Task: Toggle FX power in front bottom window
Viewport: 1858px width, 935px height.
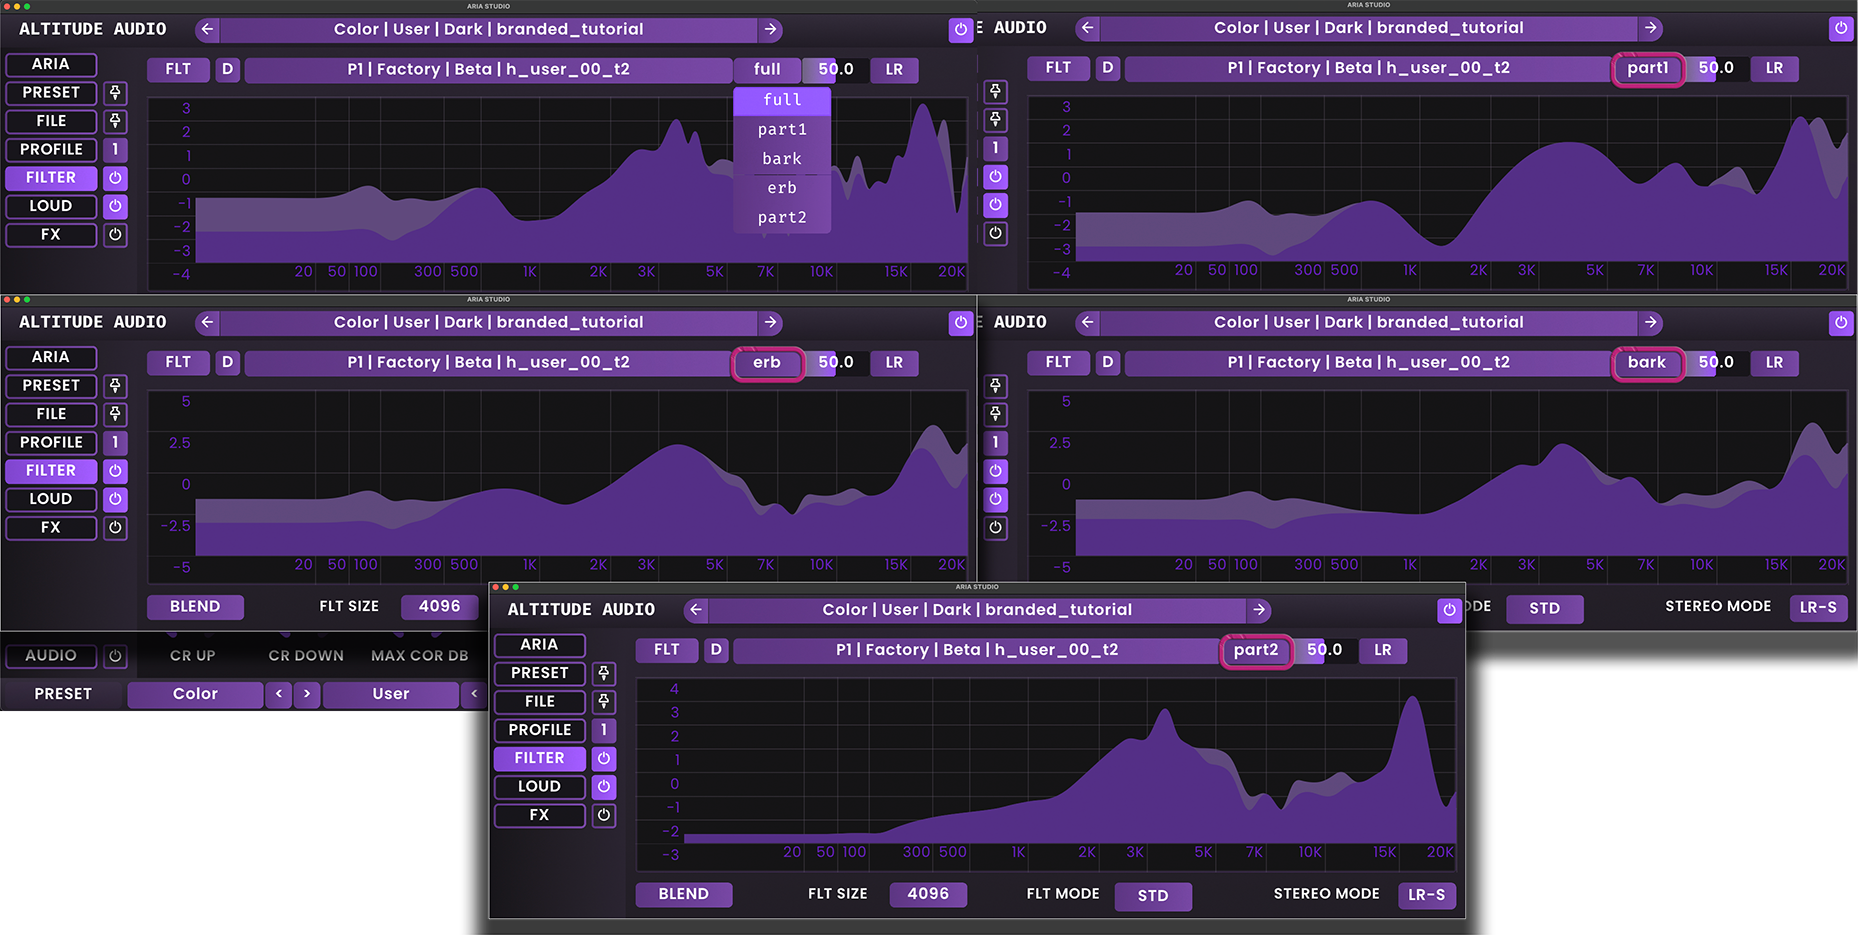Action: point(604,816)
